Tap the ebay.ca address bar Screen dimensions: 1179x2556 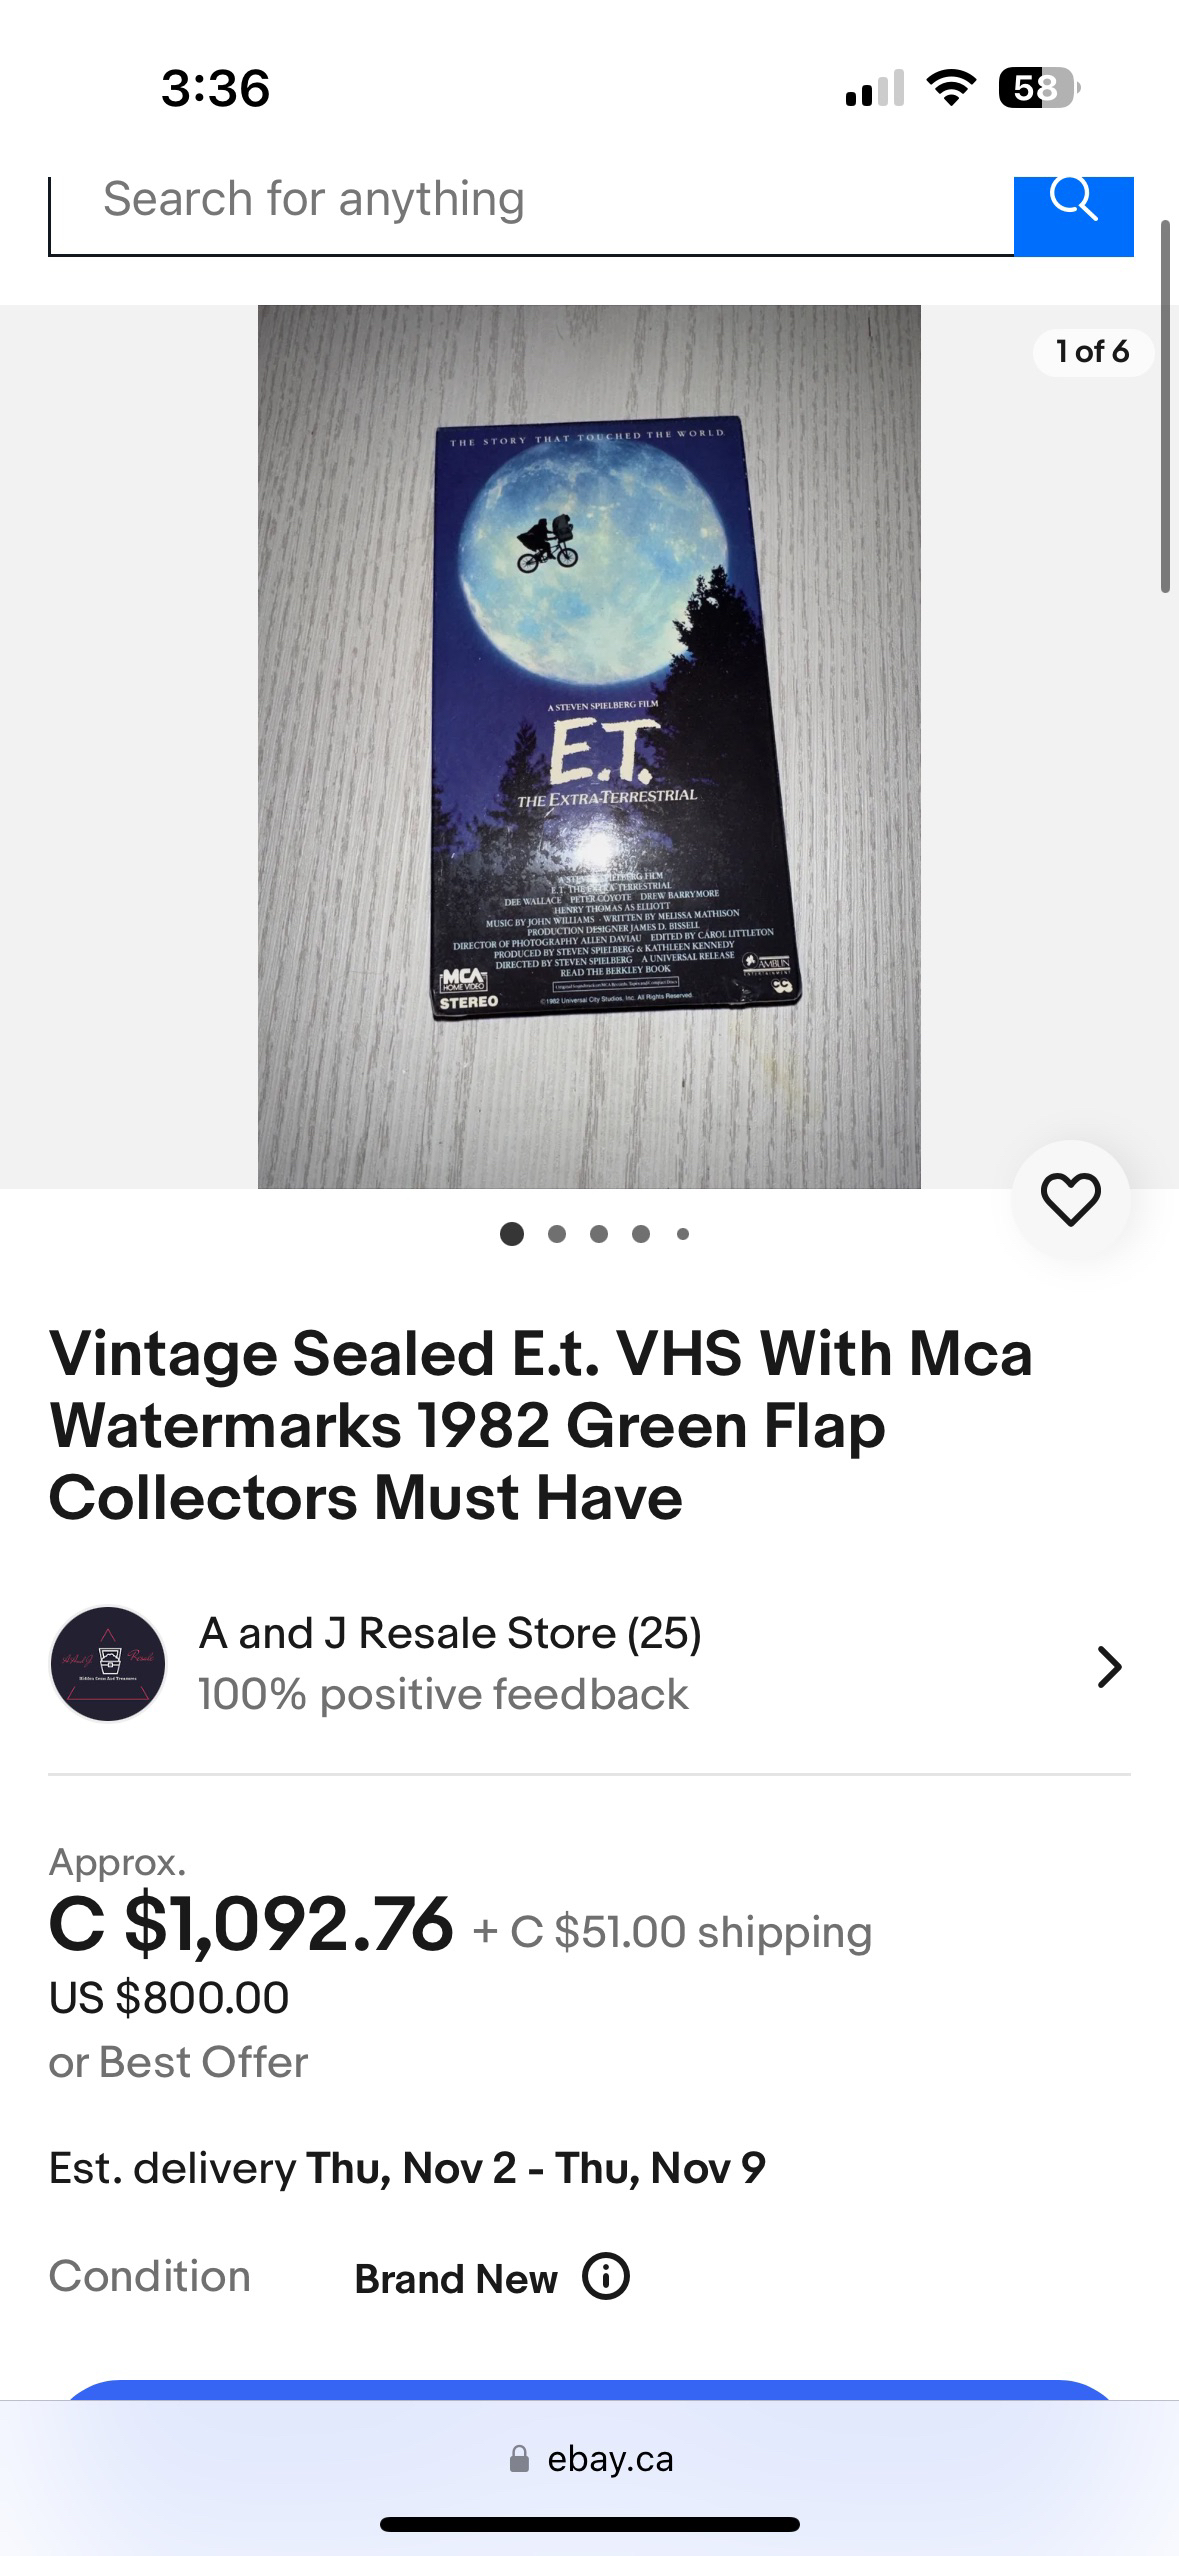(x=590, y=2458)
